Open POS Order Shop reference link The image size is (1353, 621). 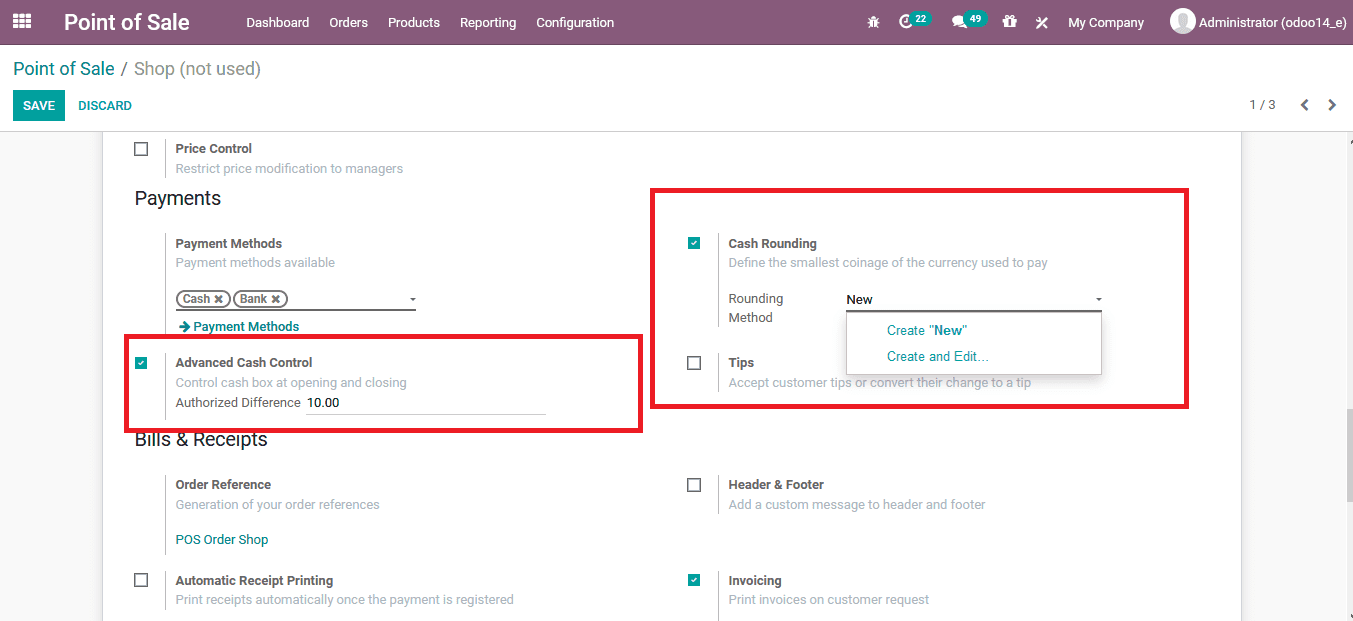click(x=222, y=540)
